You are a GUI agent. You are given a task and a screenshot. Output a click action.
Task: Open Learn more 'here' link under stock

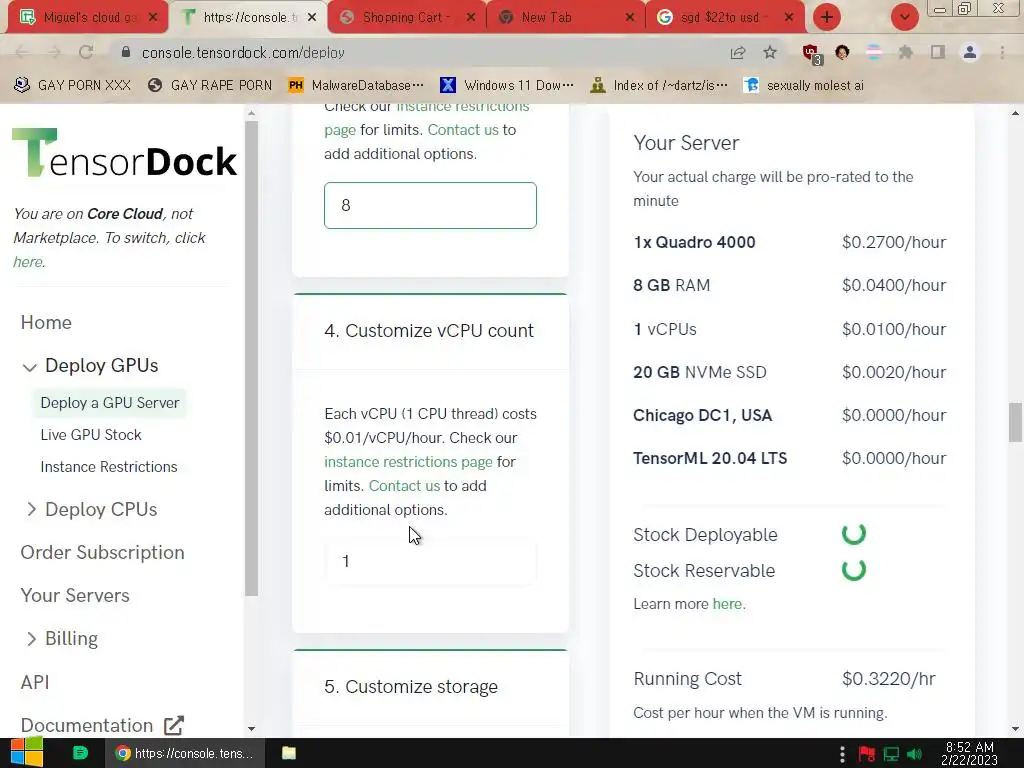[x=727, y=603]
